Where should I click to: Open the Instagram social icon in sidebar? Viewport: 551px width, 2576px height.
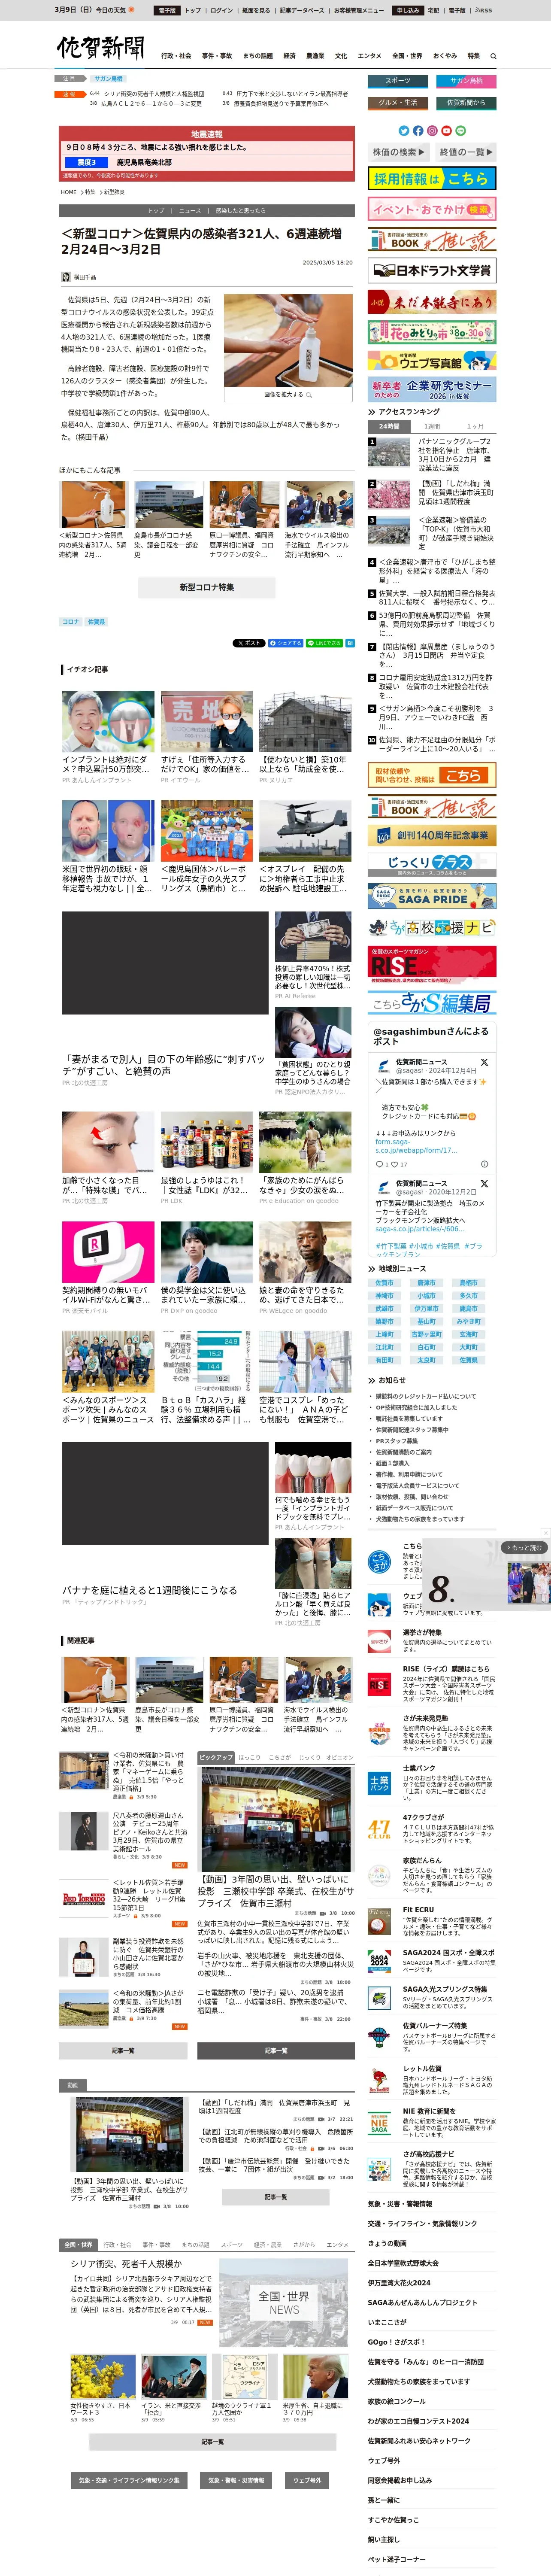pyautogui.click(x=432, y=131)
